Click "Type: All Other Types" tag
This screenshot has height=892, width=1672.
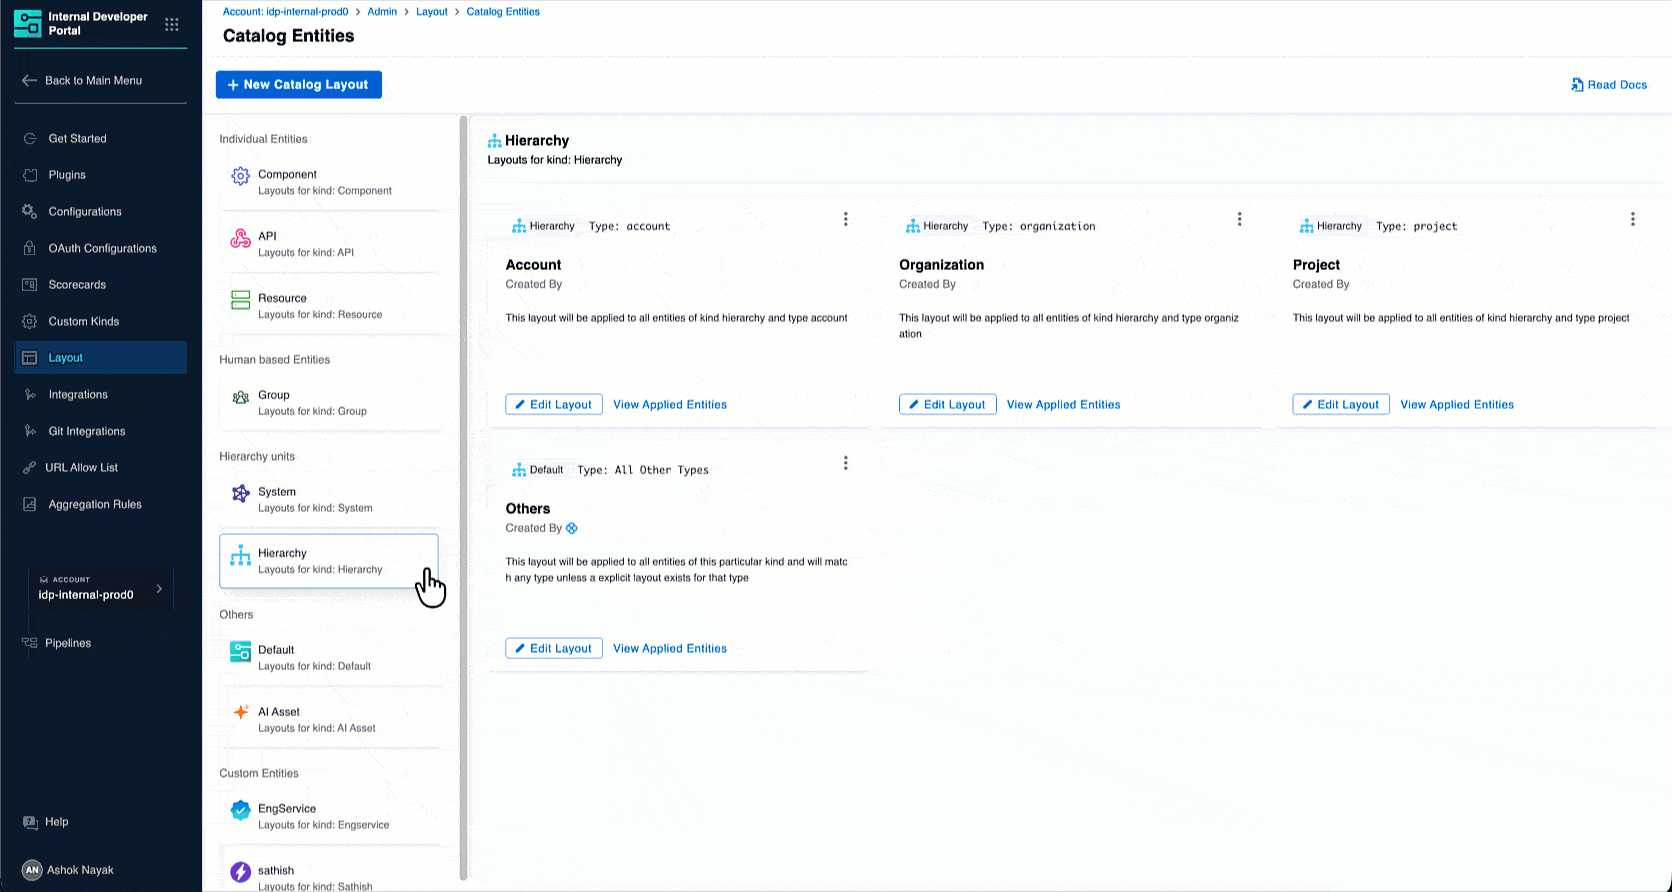(643, 470)
